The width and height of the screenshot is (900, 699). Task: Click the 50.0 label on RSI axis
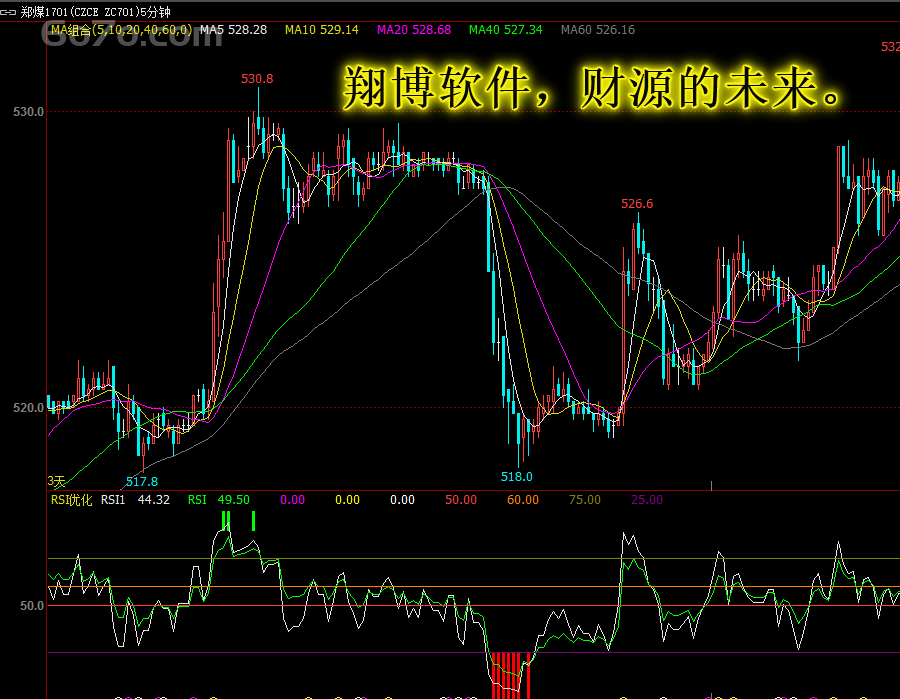pos(32,606)
